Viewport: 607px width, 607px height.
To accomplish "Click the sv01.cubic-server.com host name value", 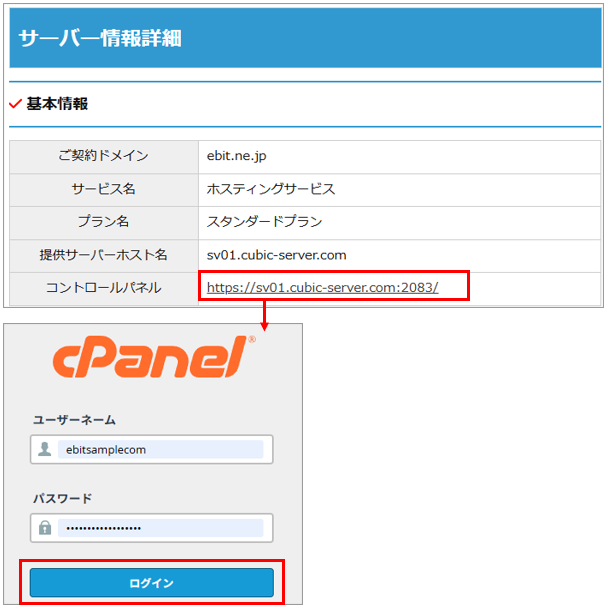I will pos(276,255).
